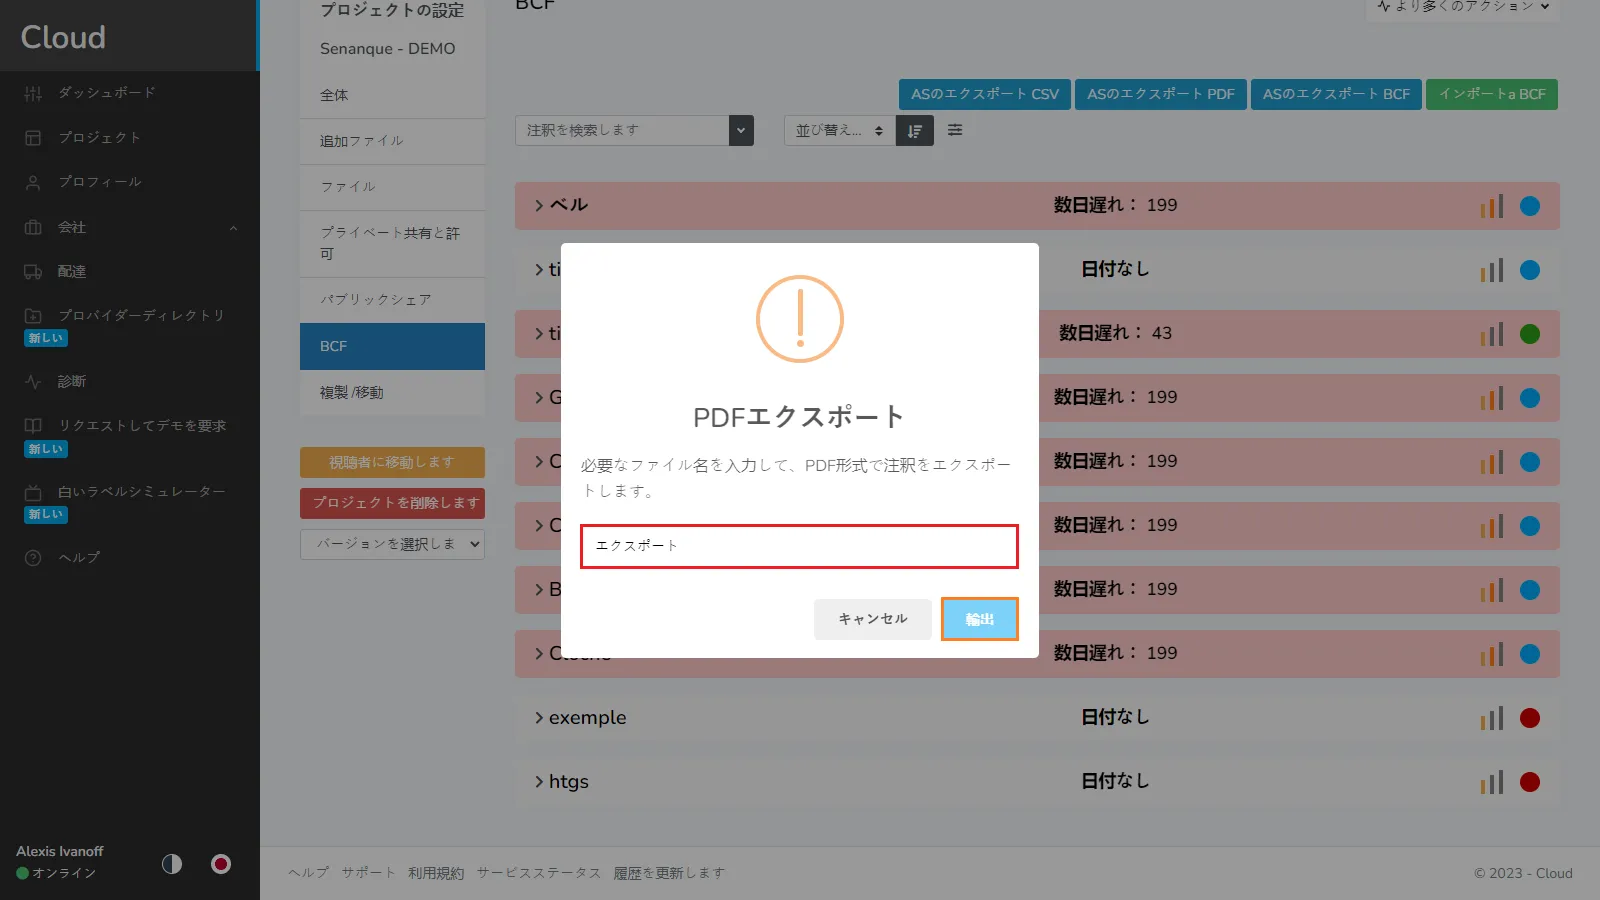
Task: Toggle the red recording indicator near Alexis Ivanoff
Action: [x=220, y=864]
